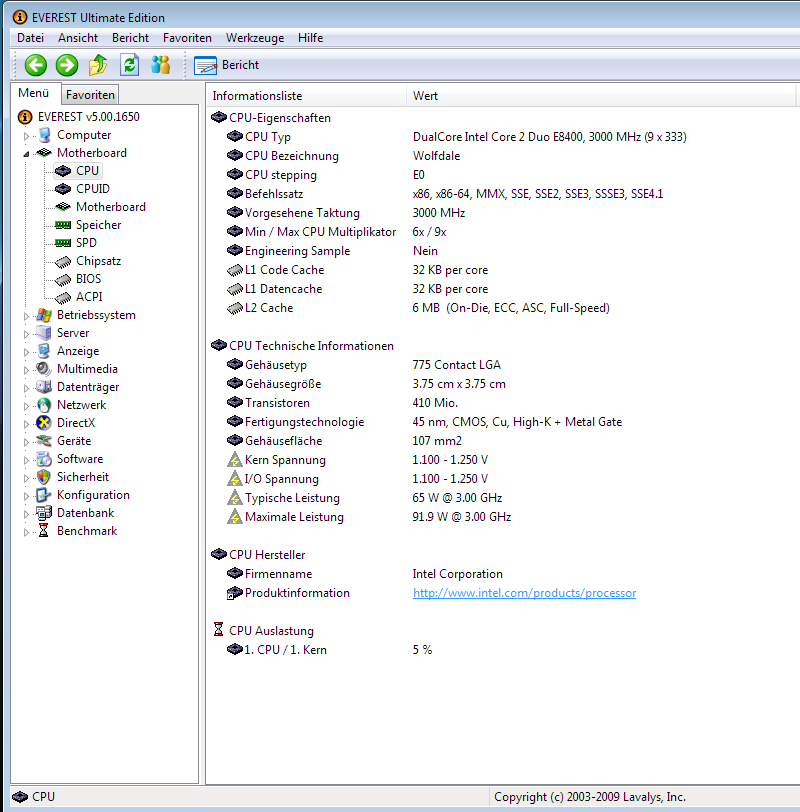
Task: Open the intel.com processor product link
Action: [524, 593]
